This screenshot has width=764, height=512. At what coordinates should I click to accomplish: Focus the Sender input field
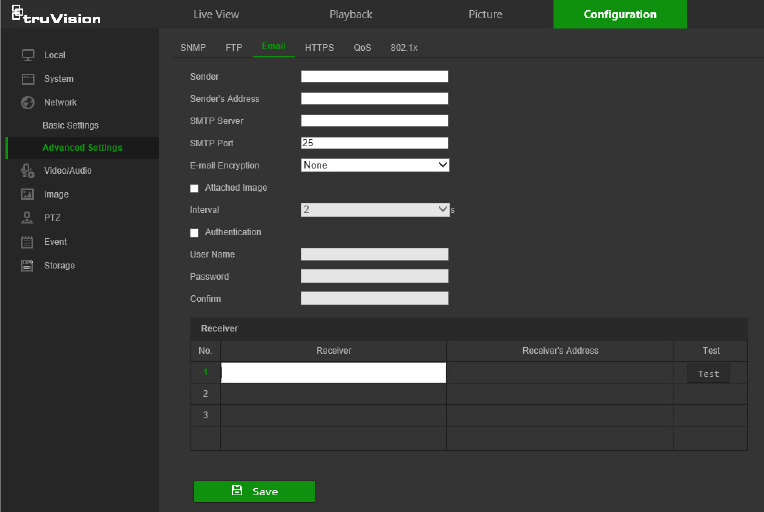click(x=374, y=76)
